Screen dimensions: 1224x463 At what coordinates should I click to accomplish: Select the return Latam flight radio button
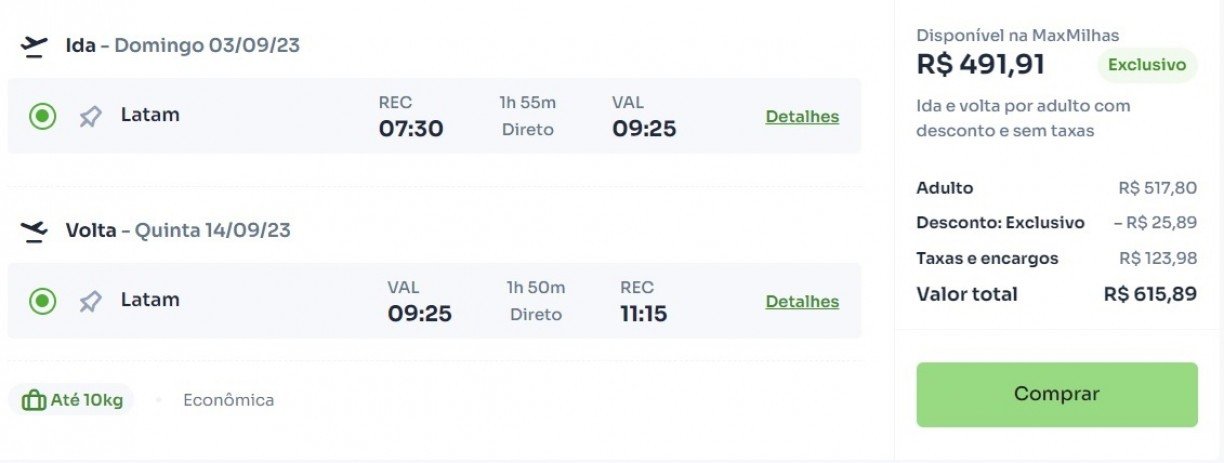42,301
